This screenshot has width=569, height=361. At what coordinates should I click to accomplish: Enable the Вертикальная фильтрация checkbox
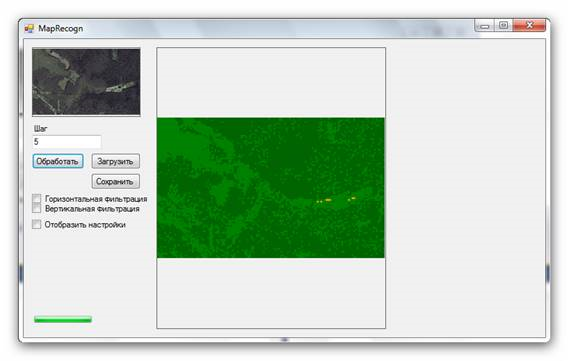[36, 208]
